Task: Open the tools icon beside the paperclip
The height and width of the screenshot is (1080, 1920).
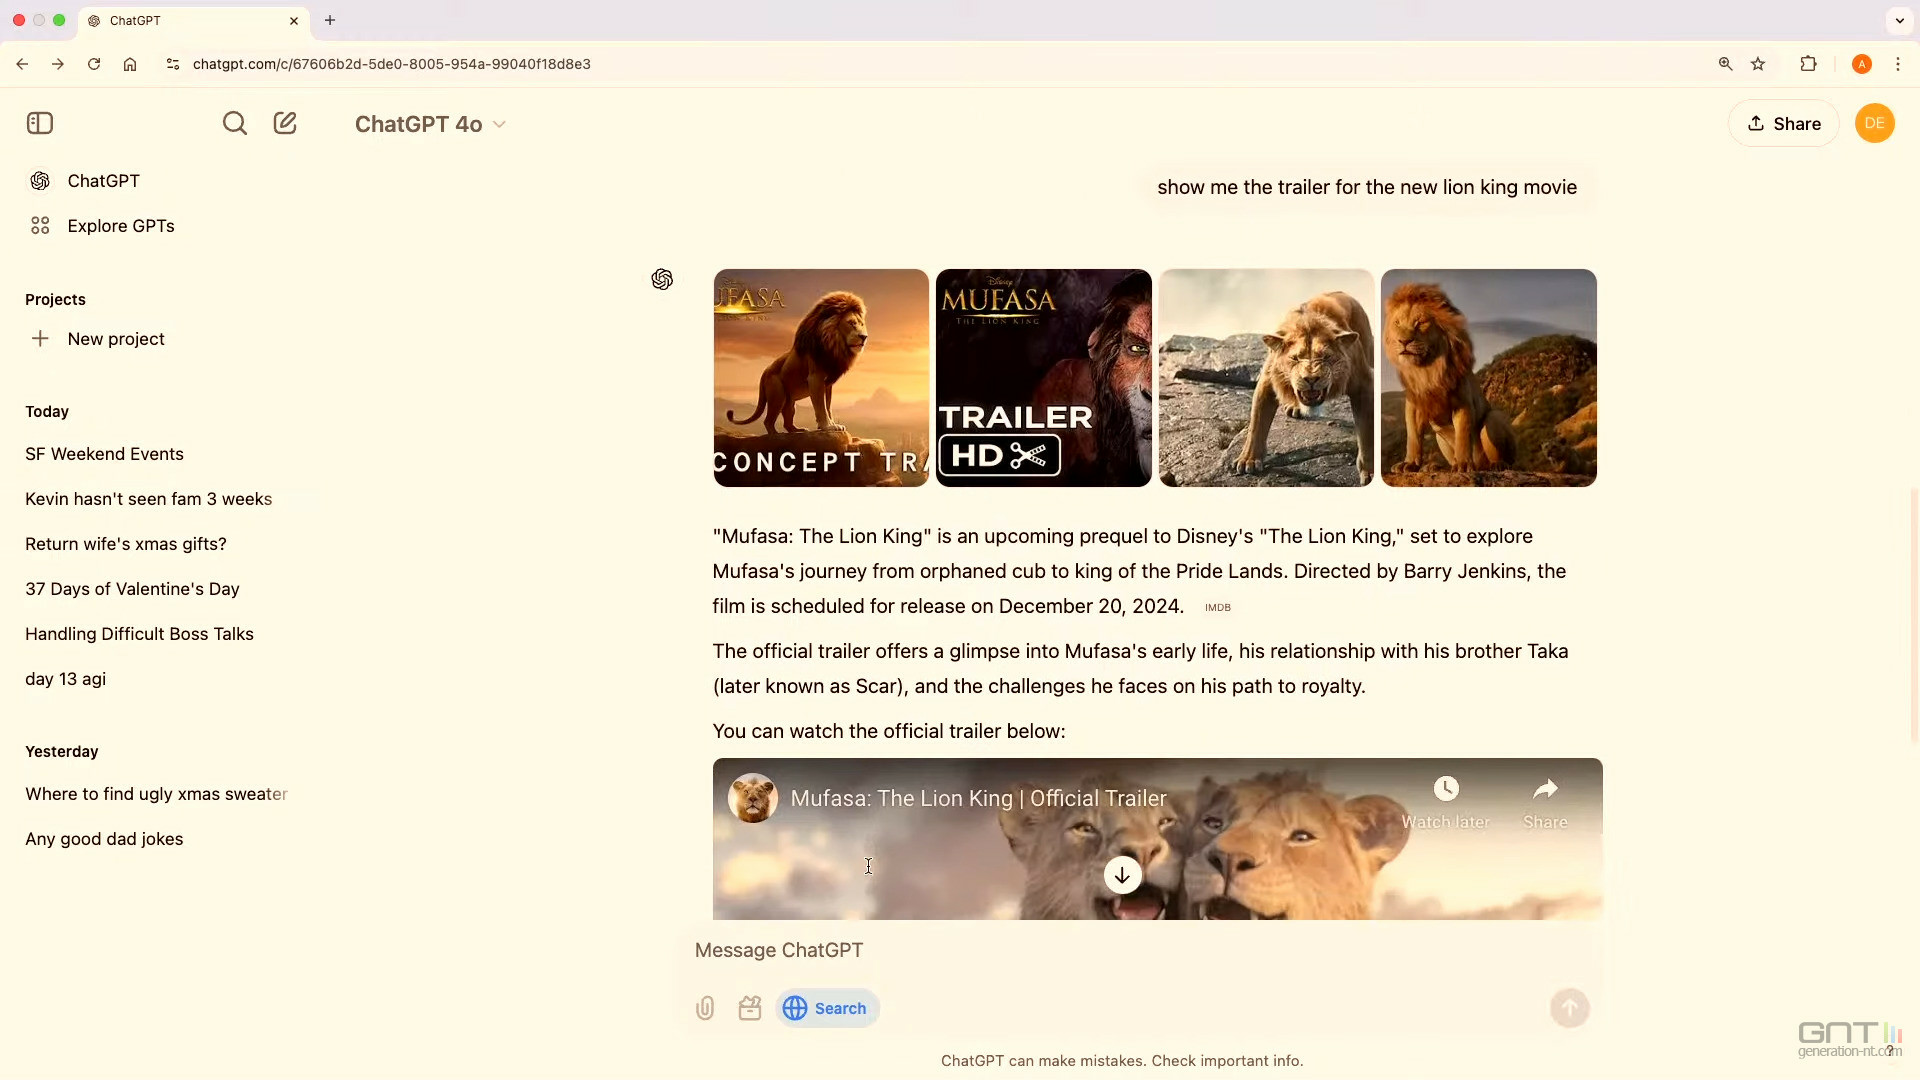Action: coord(750,1008)
